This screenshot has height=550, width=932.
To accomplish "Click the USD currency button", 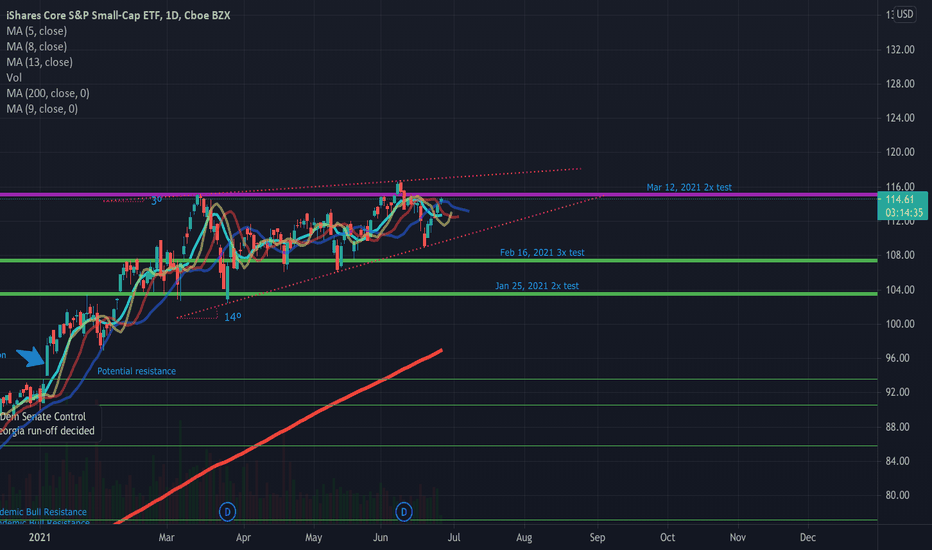I will click(x=905, y=14).
